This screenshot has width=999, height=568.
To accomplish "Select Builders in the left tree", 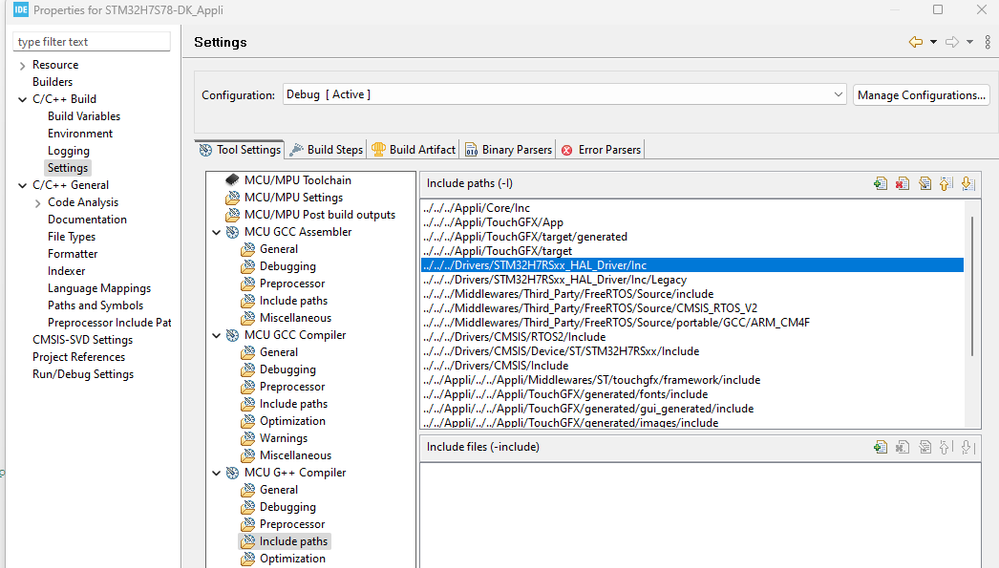I will click(x=52, y=82).
